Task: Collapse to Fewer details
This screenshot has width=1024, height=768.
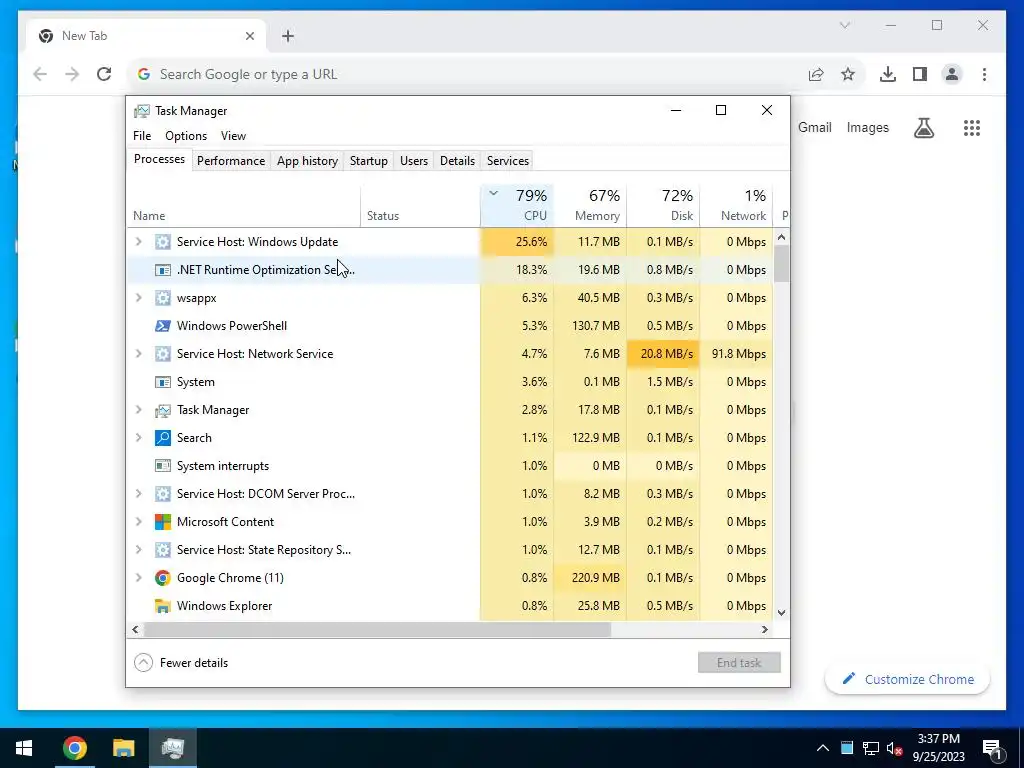Action: coord(181,663)
